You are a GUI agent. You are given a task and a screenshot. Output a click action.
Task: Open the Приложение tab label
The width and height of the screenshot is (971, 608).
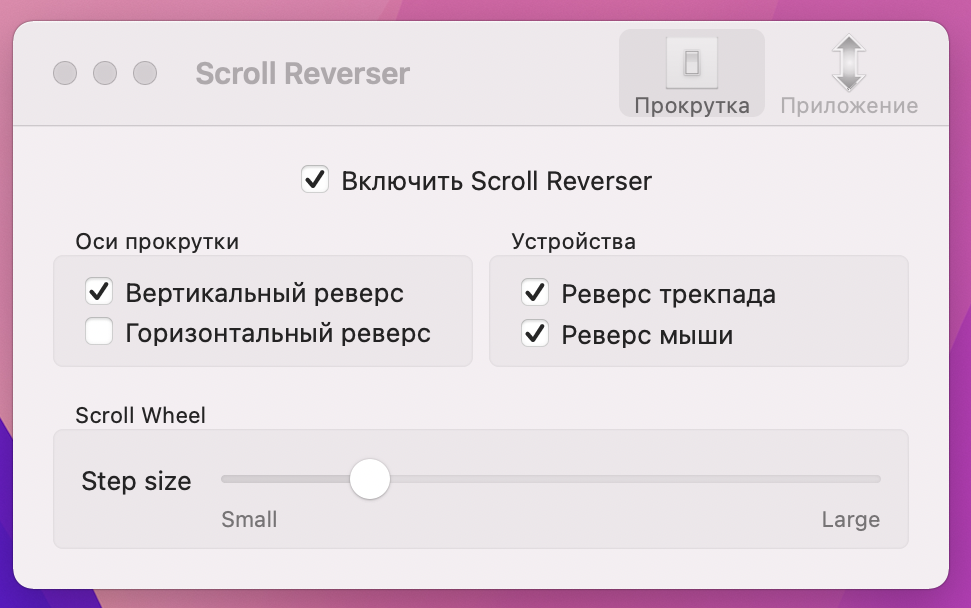[x=849, y=105]
